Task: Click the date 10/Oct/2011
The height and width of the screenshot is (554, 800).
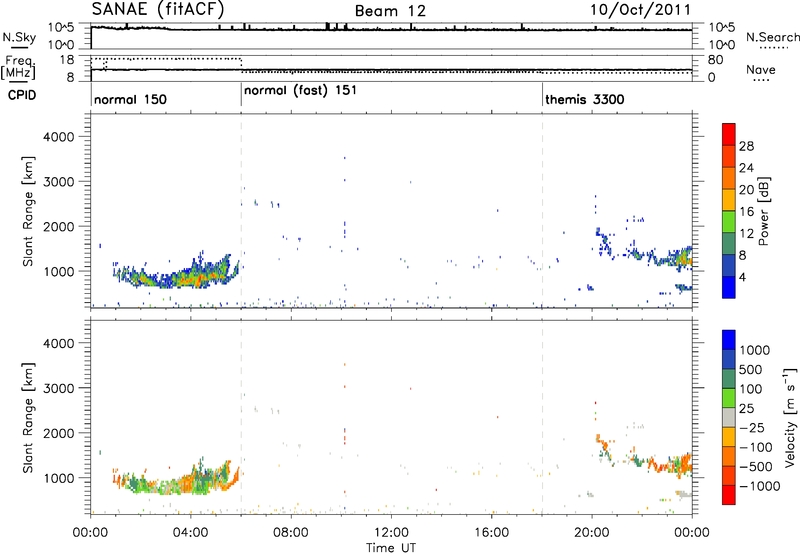Action: (x=641, y=10)
